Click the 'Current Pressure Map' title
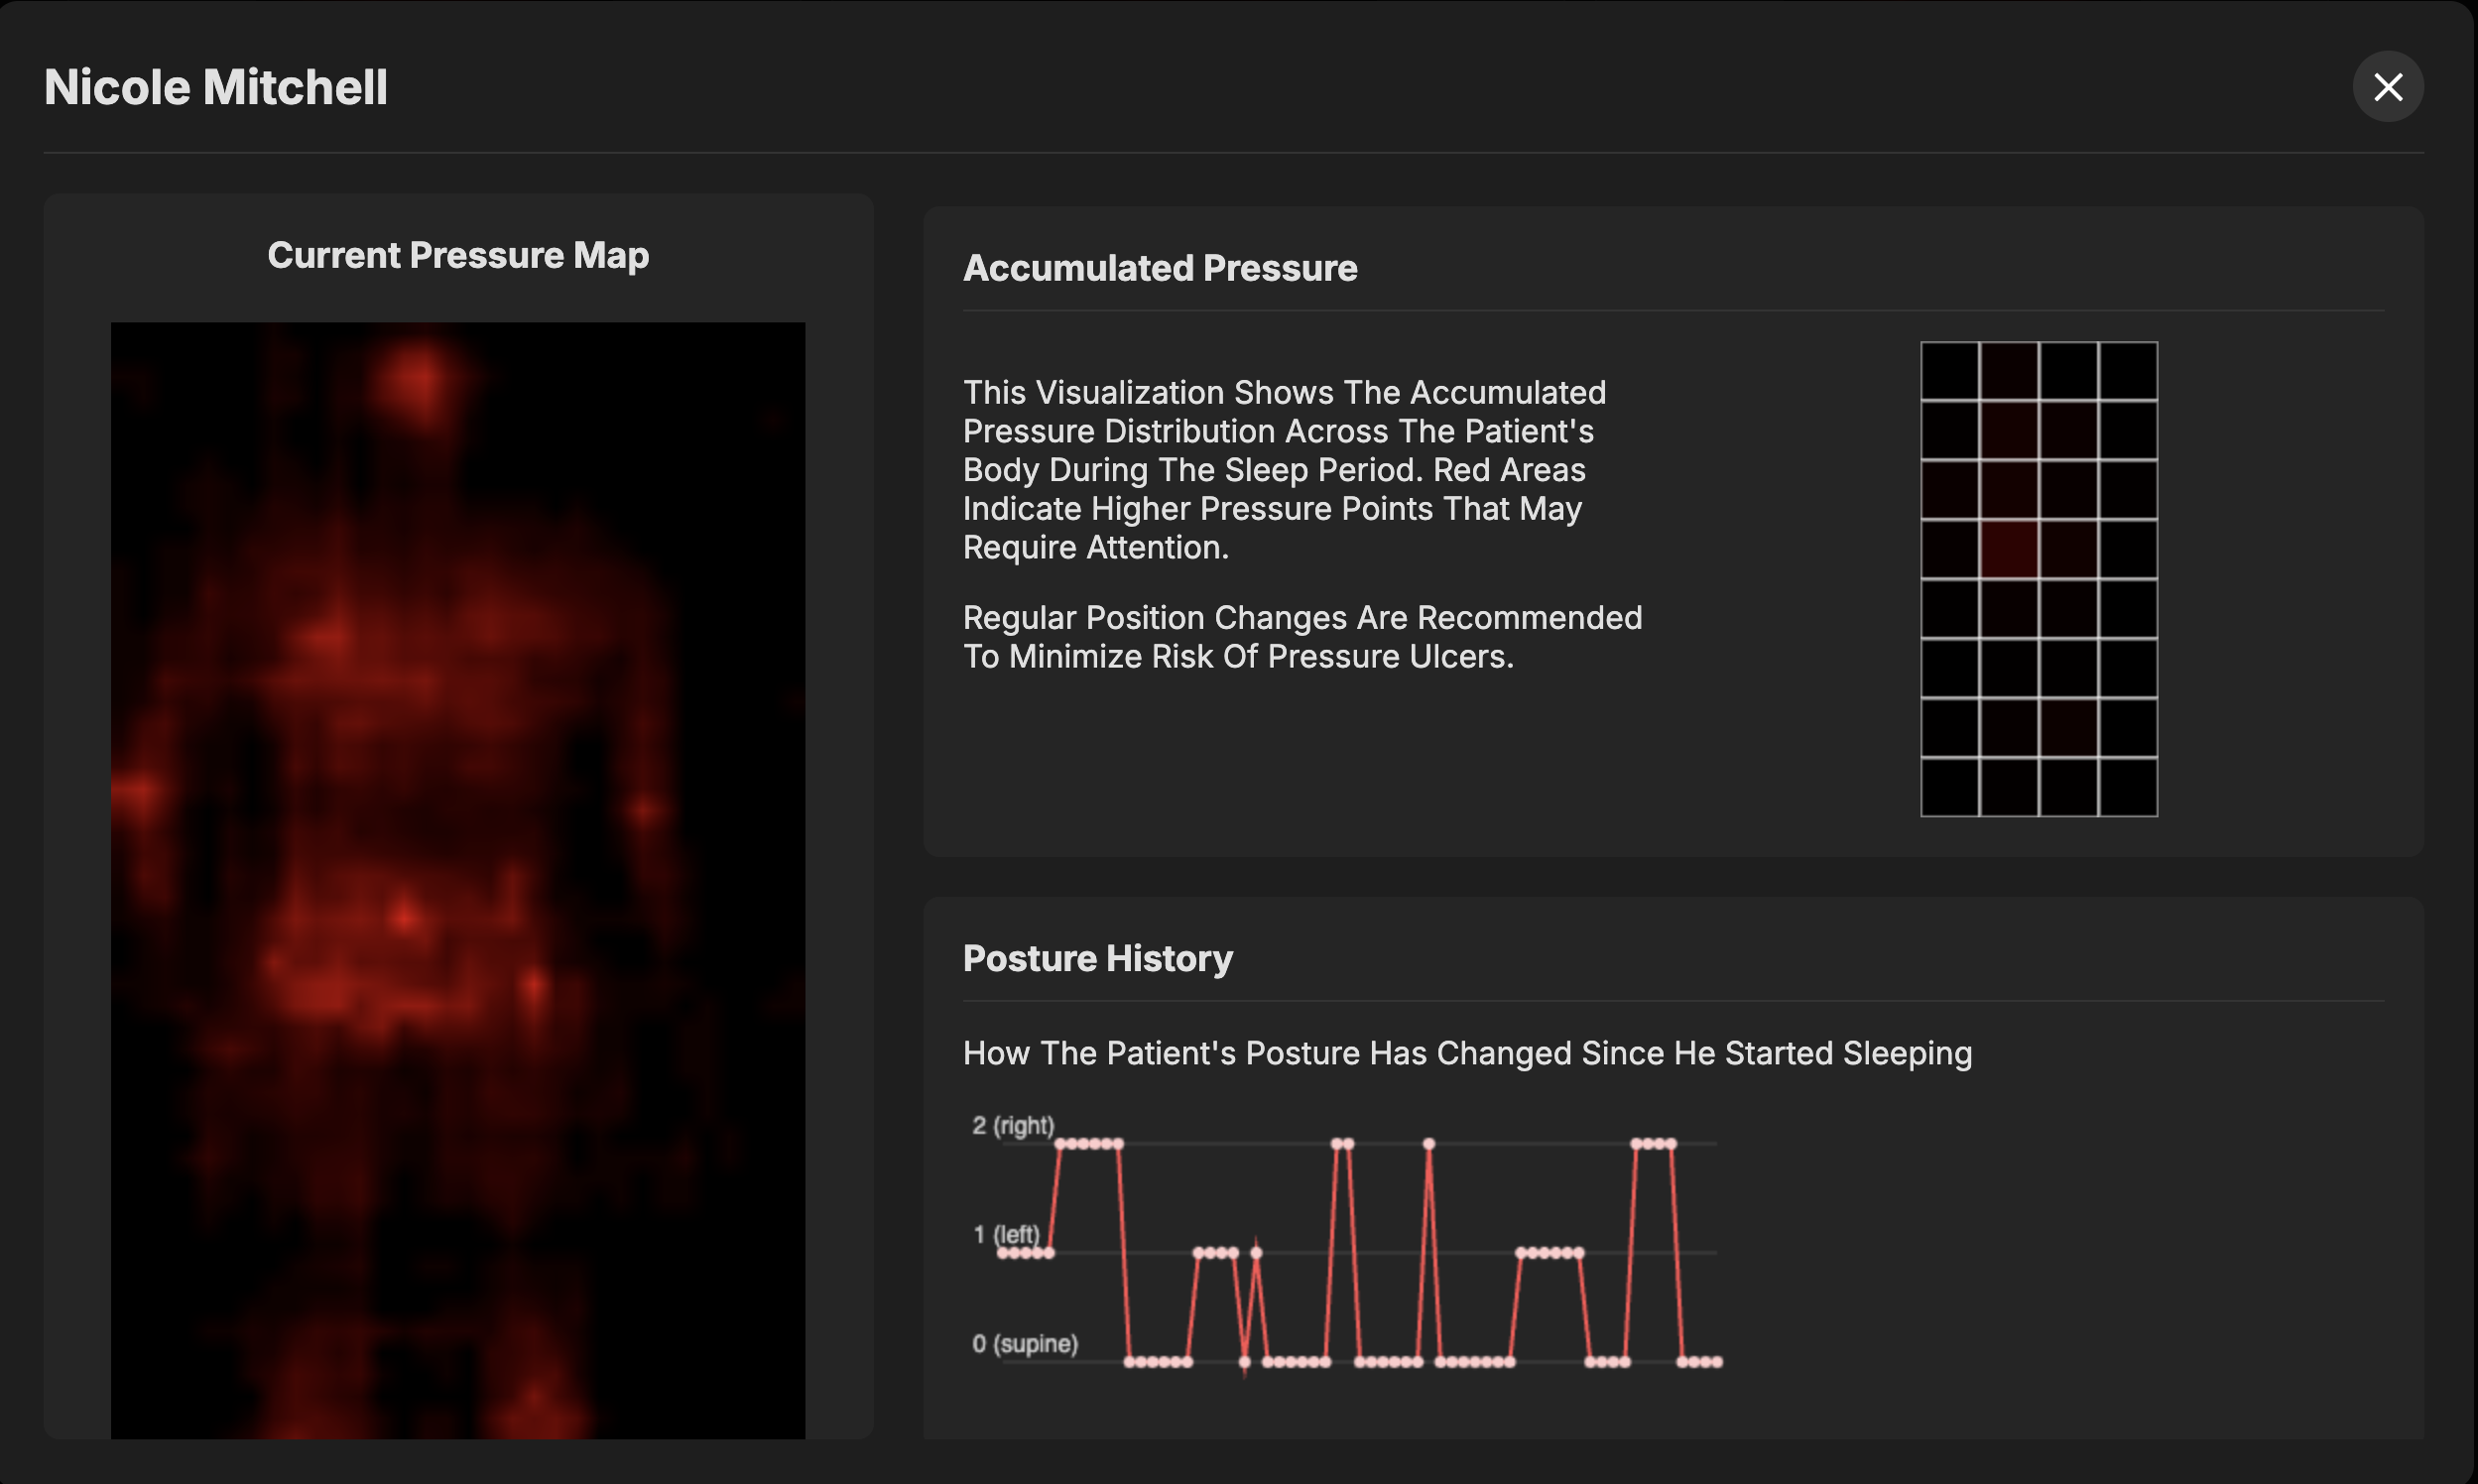 [458, 255]
